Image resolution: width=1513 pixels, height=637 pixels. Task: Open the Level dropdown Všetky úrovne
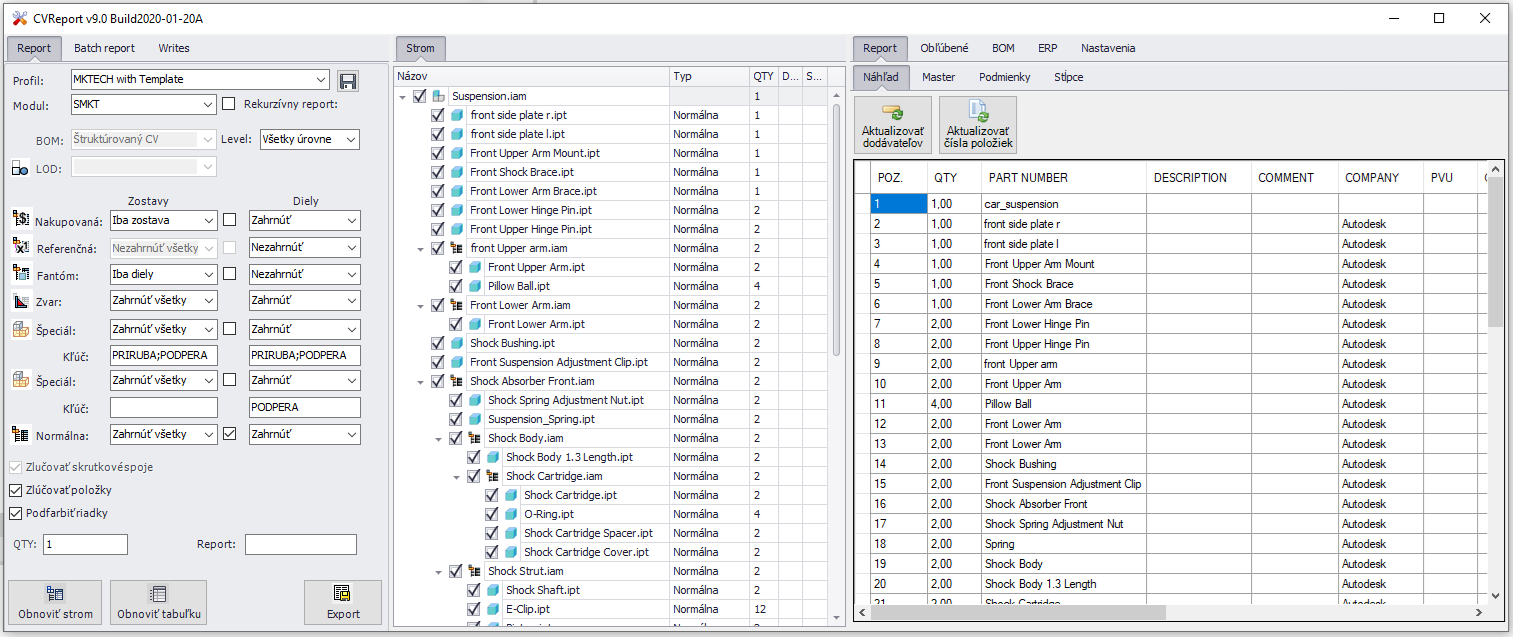pyautogui.click(x=350, y=140)
